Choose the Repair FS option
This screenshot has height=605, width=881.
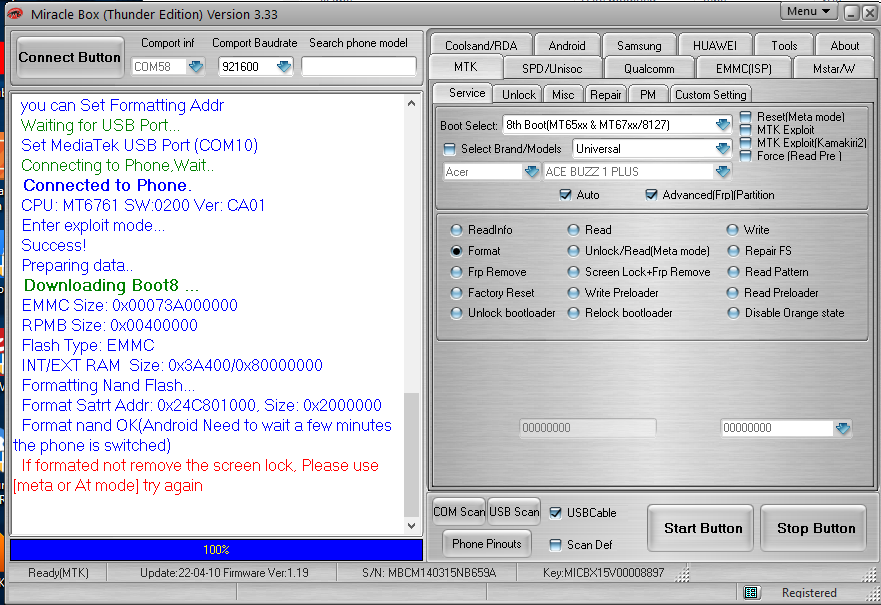tap(733, 251)
